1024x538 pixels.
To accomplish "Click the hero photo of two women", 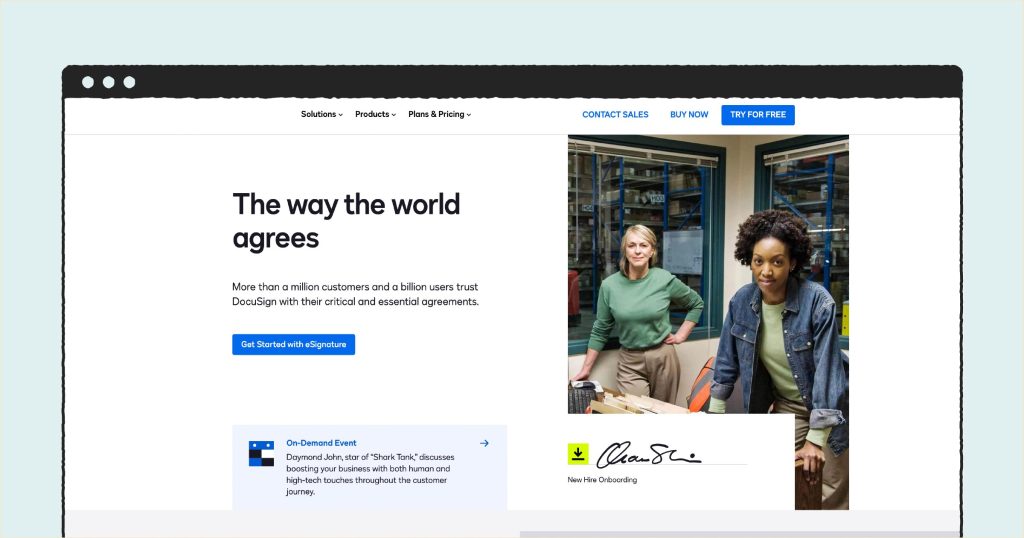I will 708,274.
